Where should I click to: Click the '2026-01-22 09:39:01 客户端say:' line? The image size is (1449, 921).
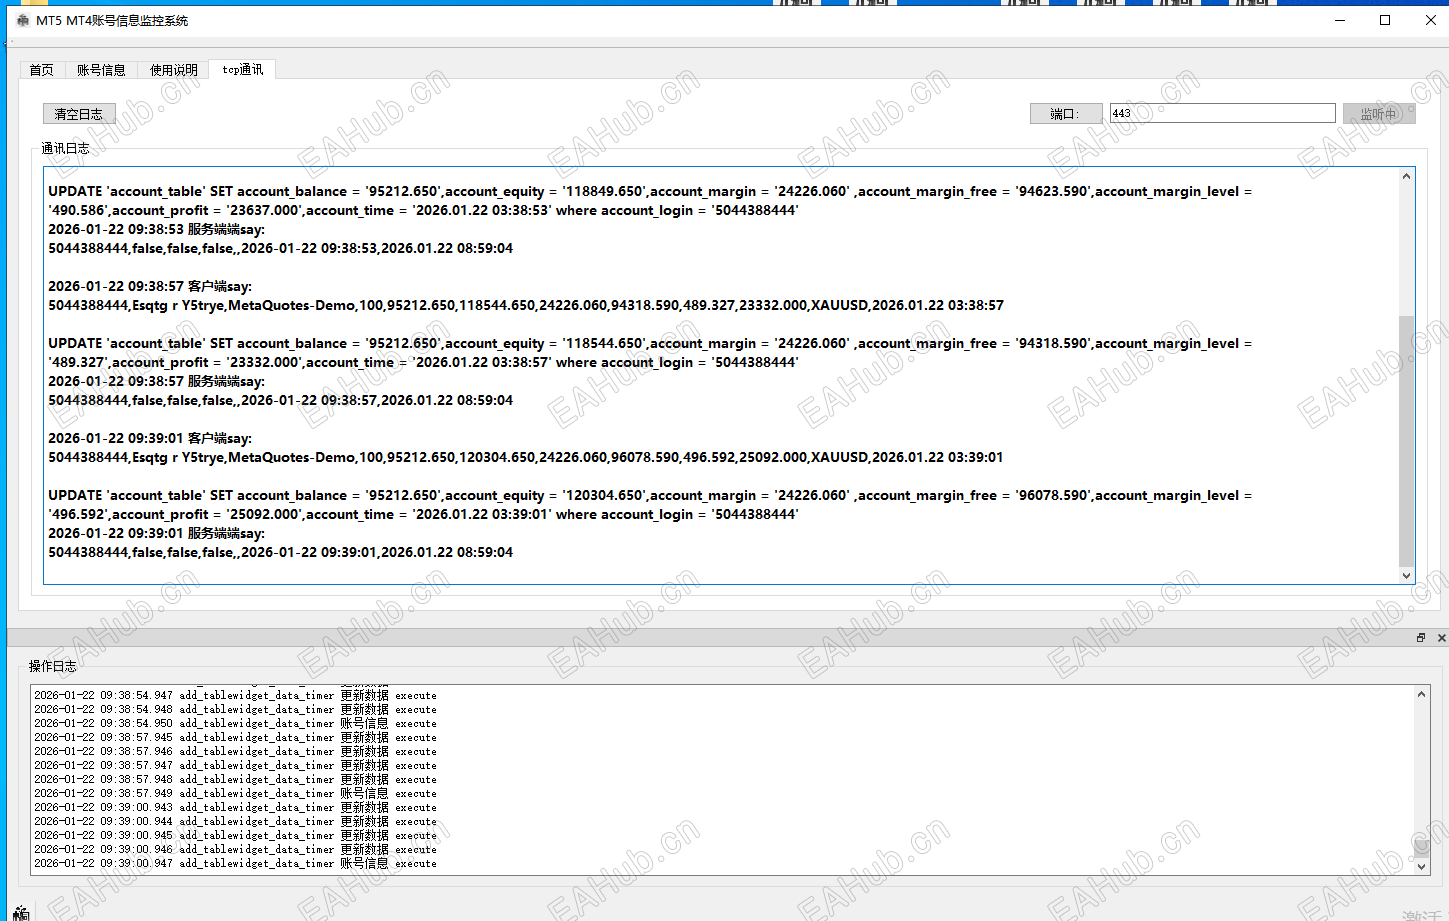[150, 438]
